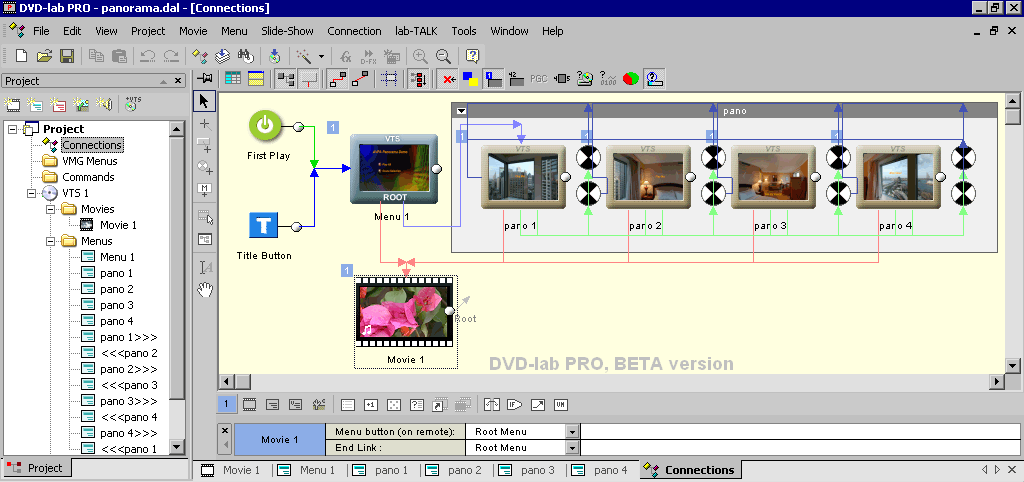Collapse the Project root tree node
This screenshot has height=482, width=1024.
[12, 129]
